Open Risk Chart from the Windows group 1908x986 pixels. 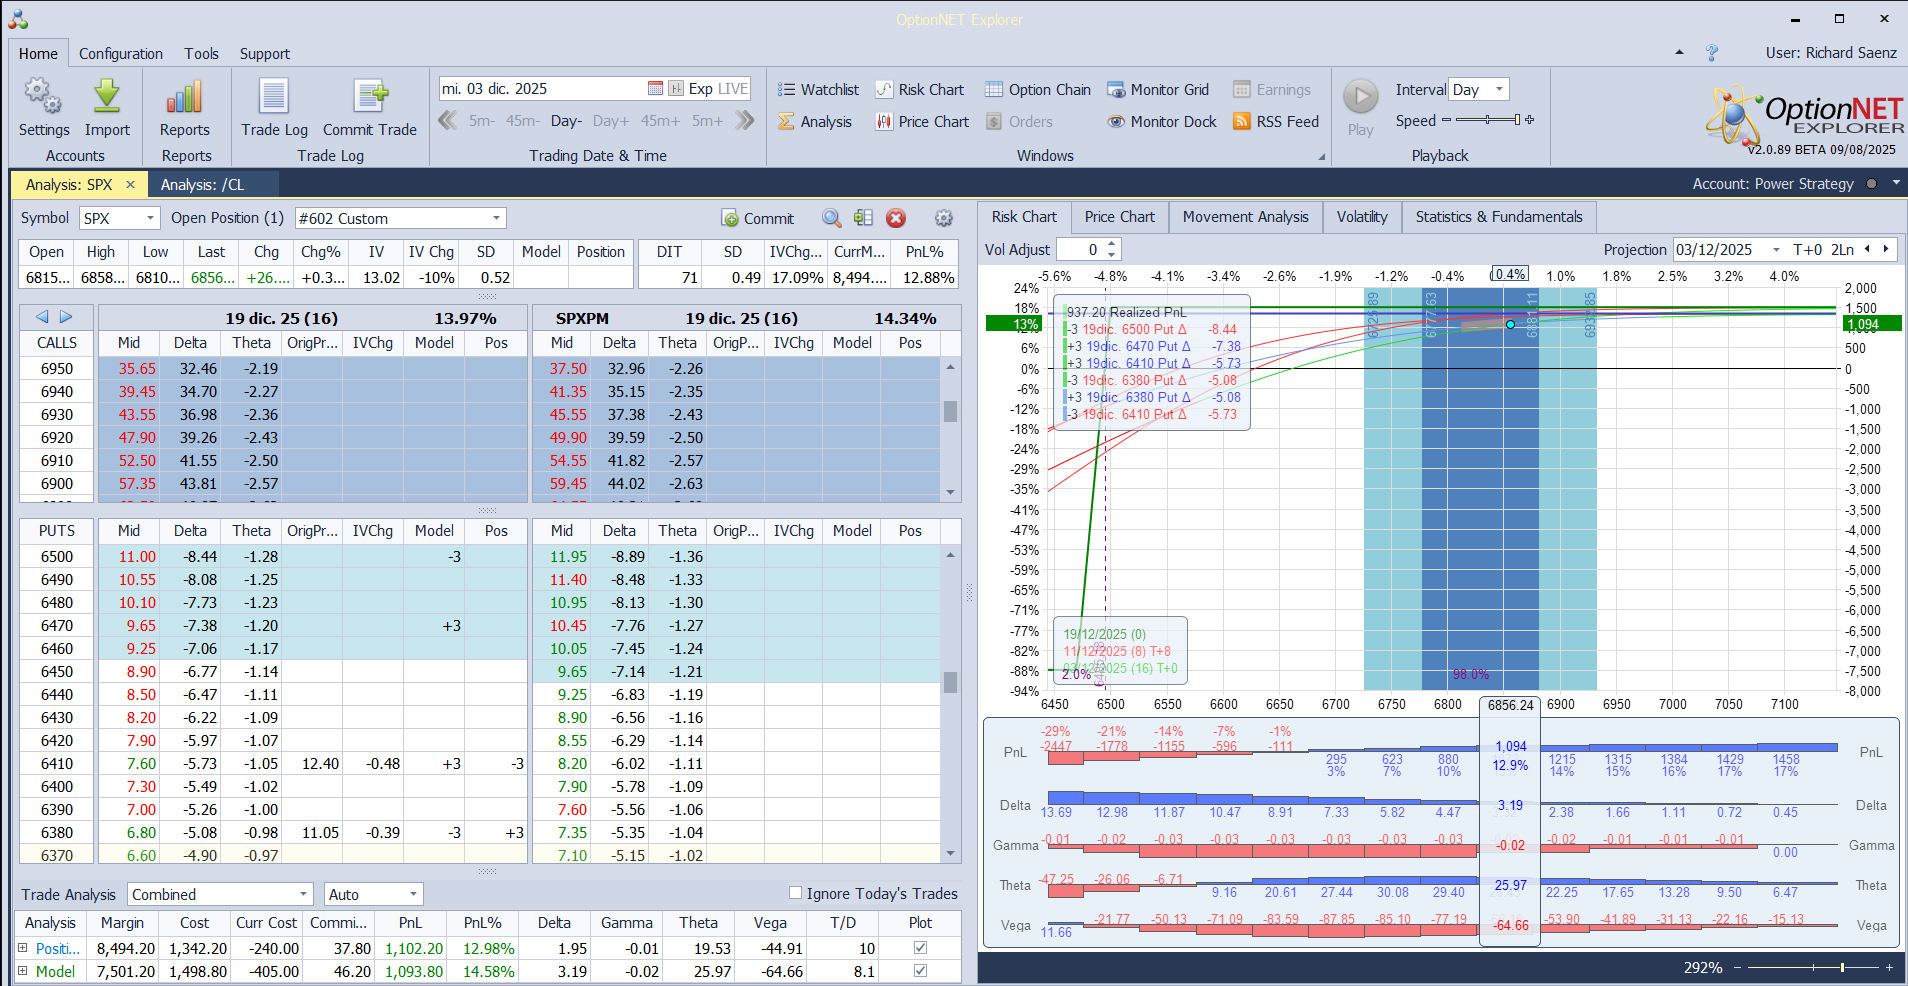point(920,90)
